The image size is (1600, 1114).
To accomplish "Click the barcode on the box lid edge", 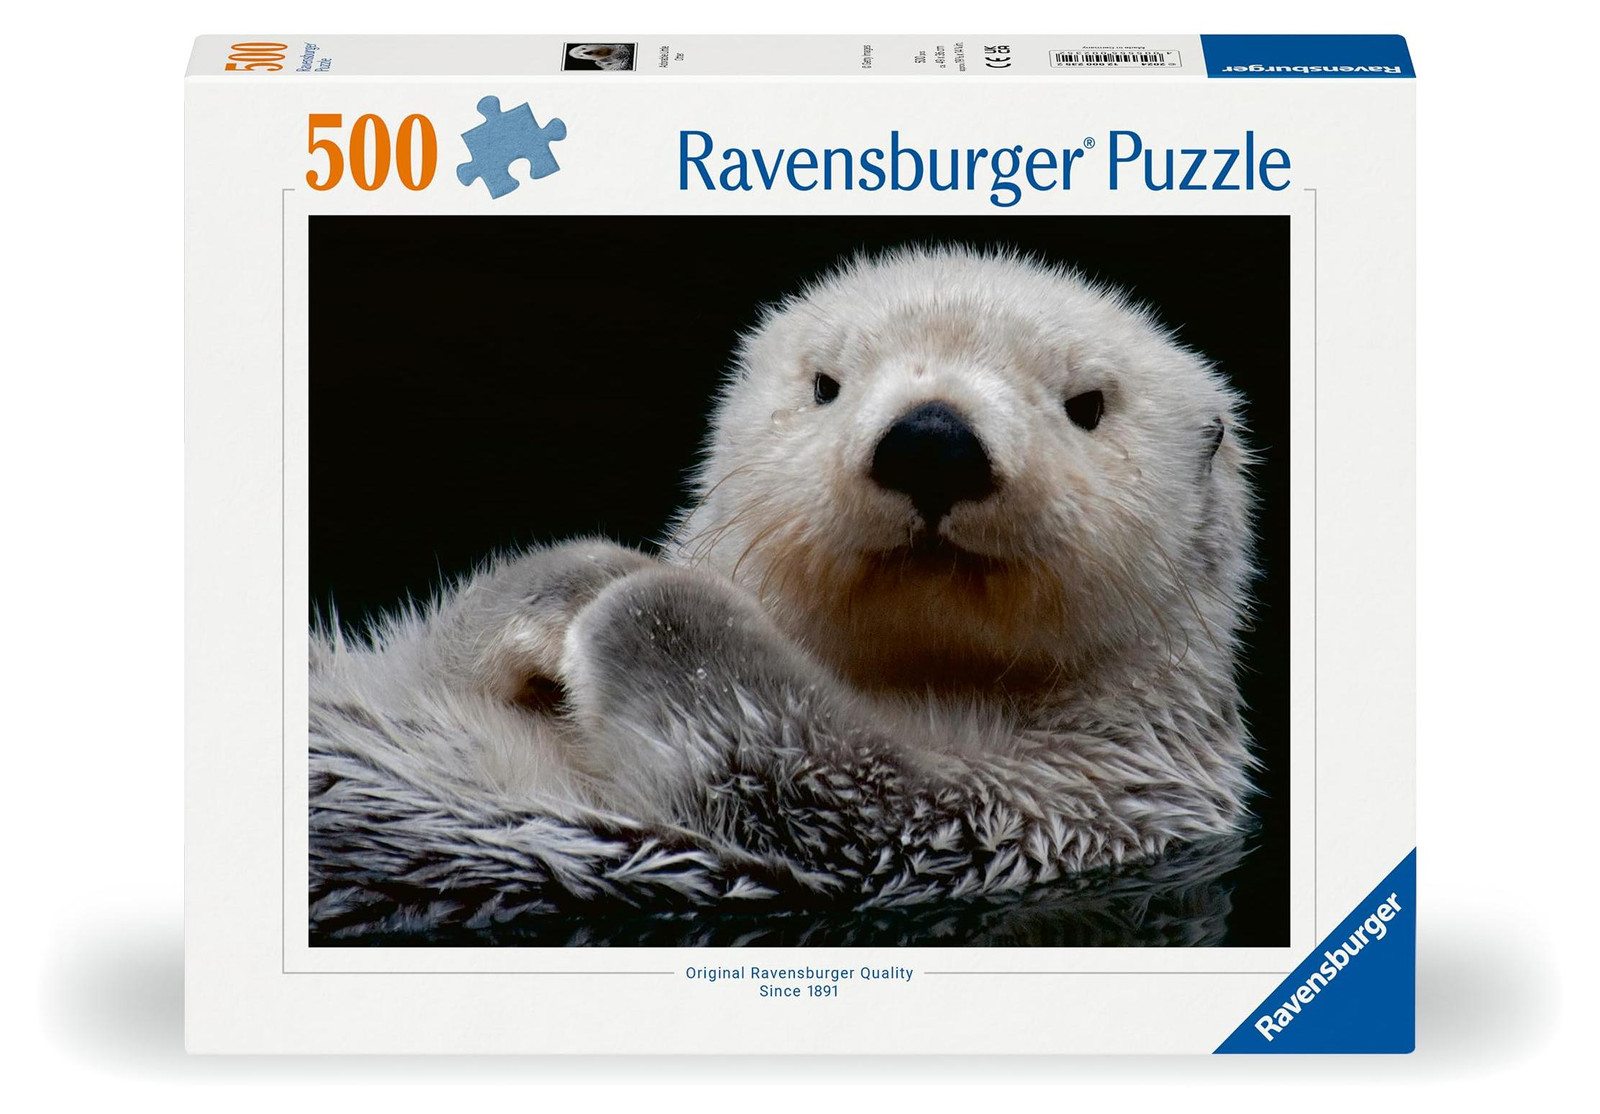I will click(x=1114, y=58).
